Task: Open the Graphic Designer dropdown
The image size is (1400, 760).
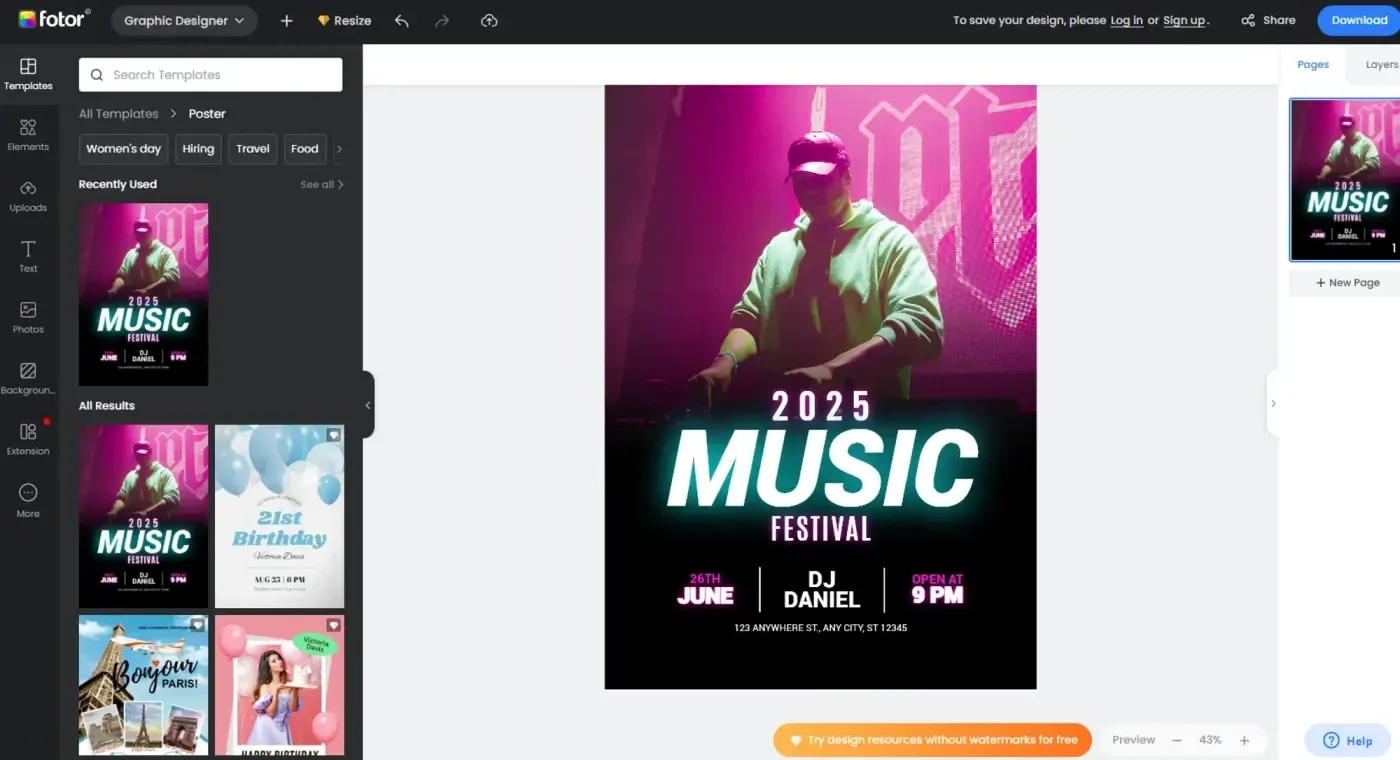Action: click(184, 20)
